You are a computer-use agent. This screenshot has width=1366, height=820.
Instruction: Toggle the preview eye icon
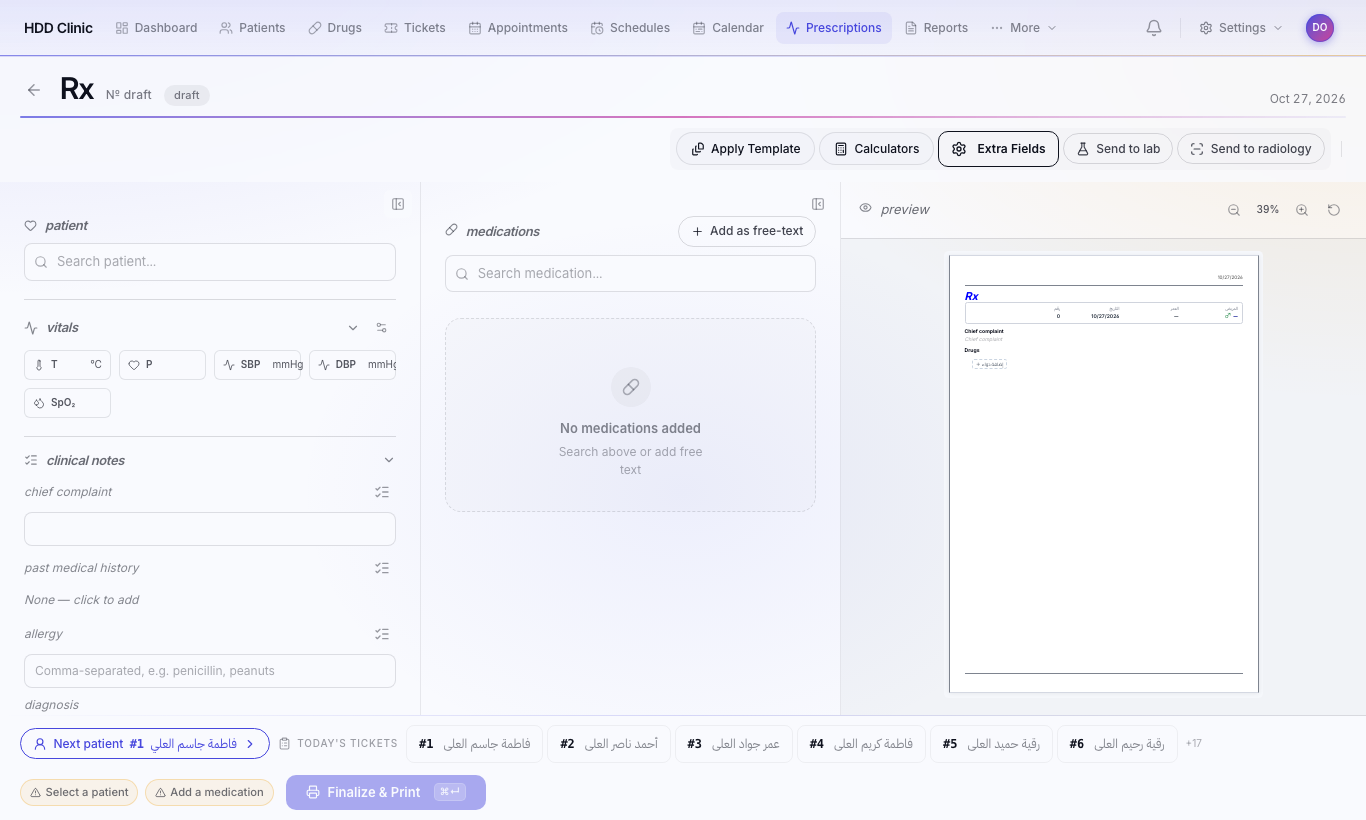(x=866, y=209)
